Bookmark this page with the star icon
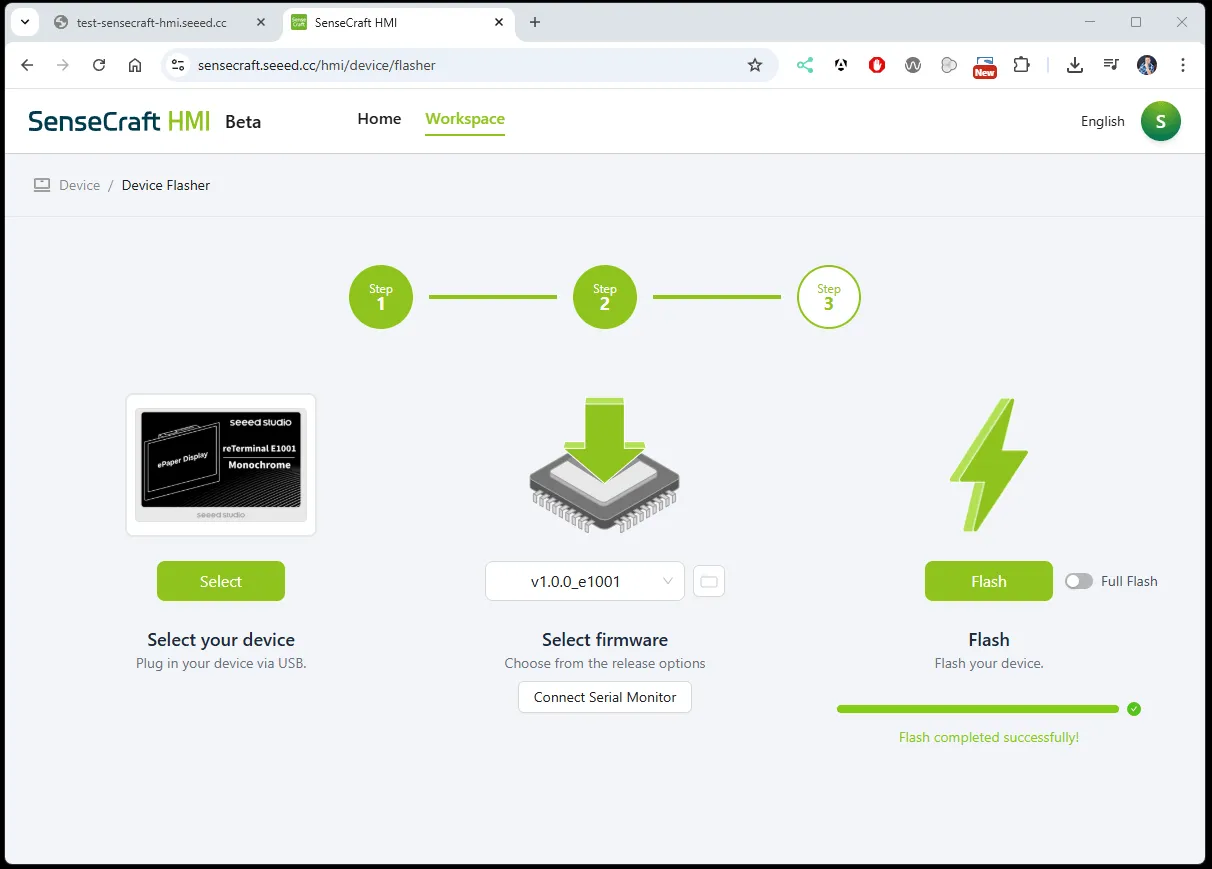The image size is (1212, 869). click(x=755, y=65)
